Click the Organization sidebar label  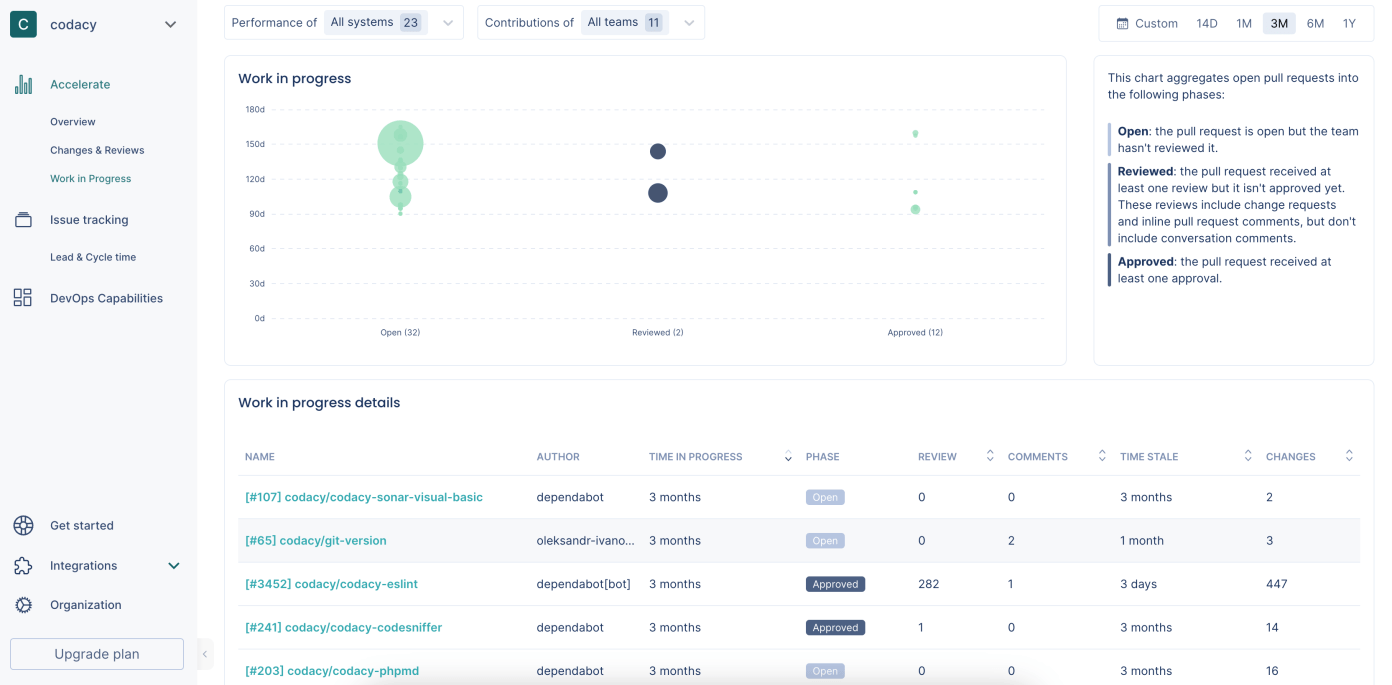(86, 605)
